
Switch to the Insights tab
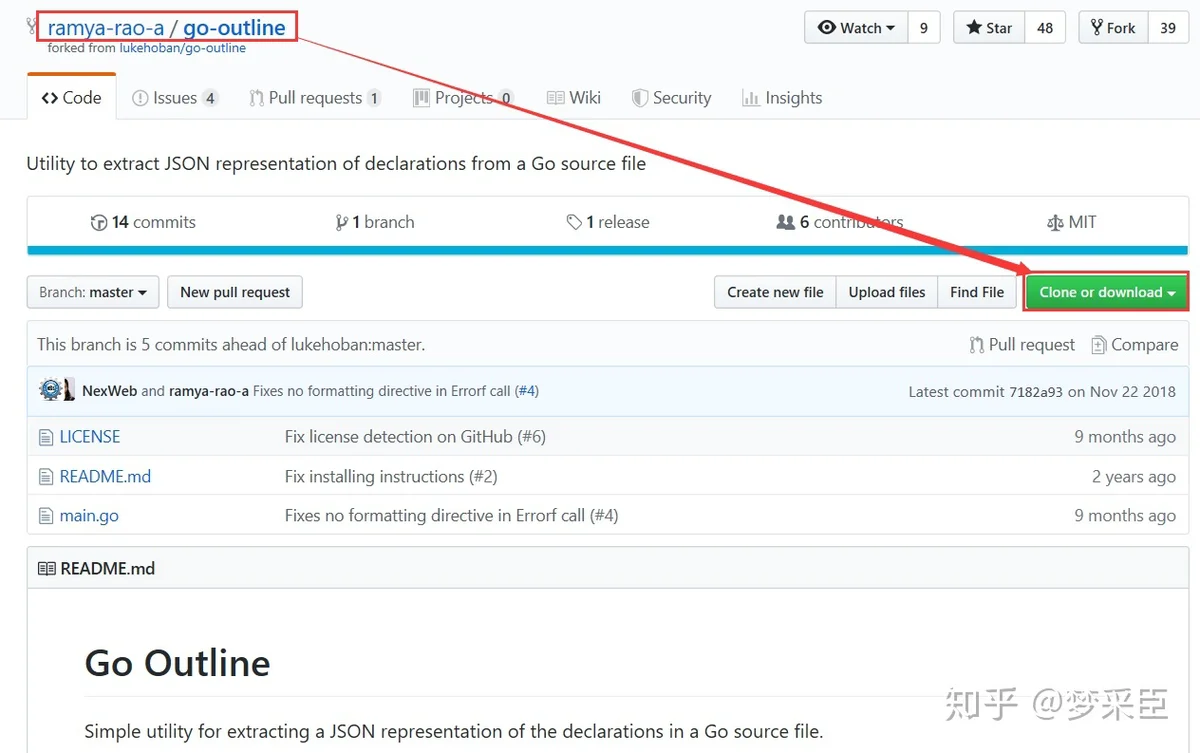point(782,97)
